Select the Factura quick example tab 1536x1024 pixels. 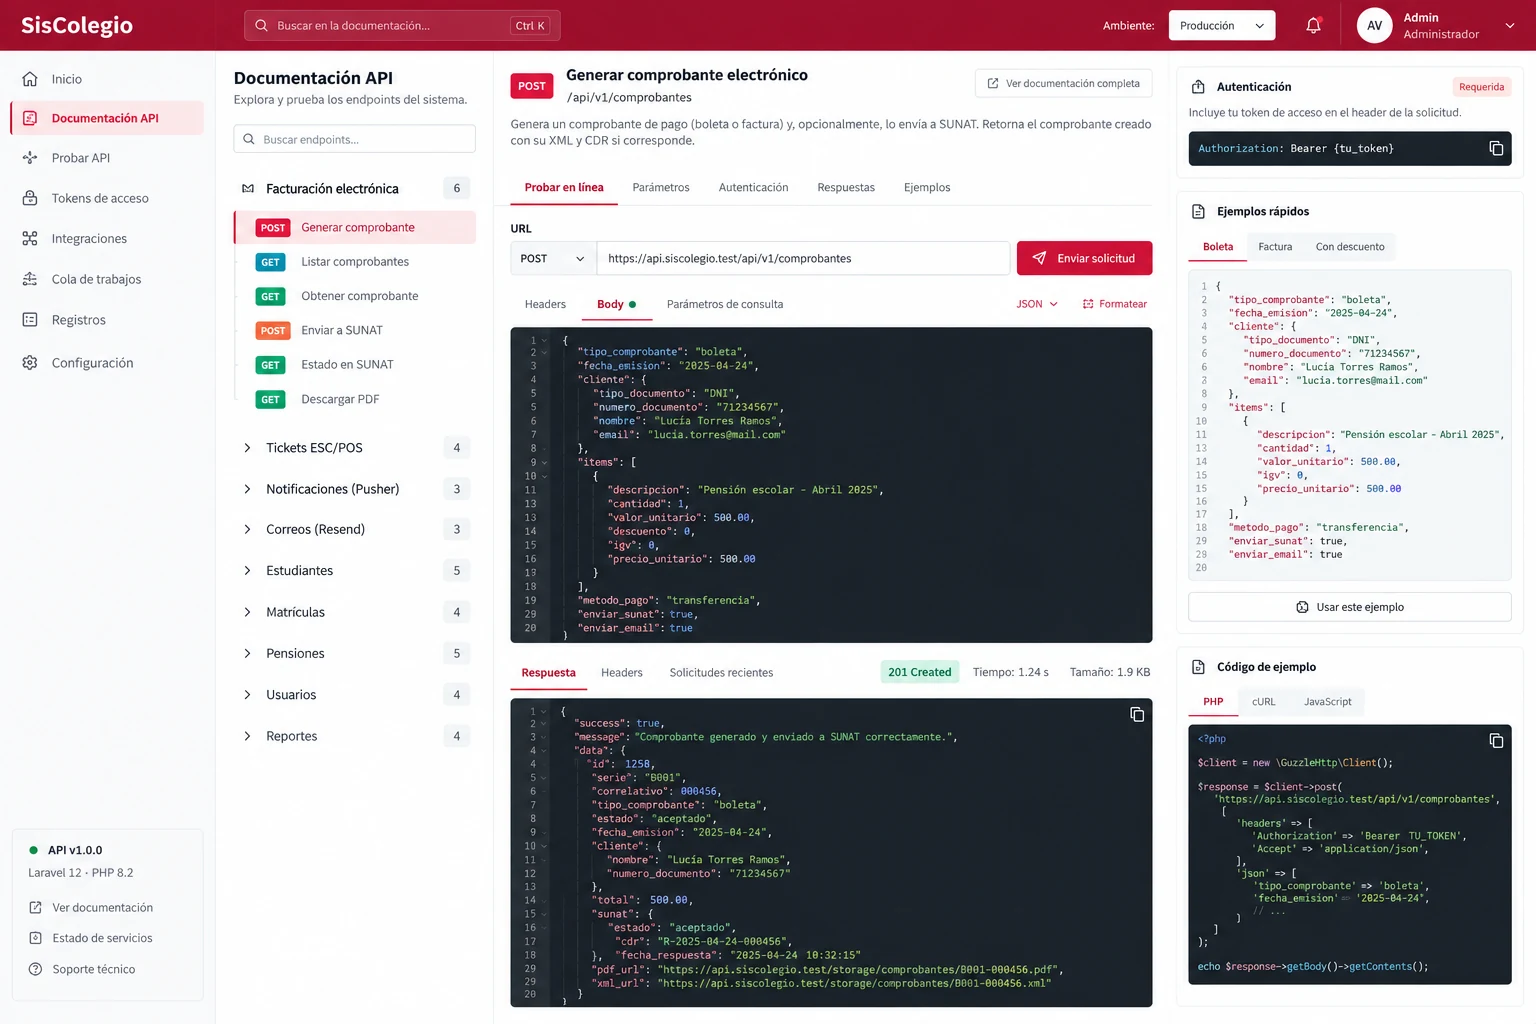(x=1275, y=247)
